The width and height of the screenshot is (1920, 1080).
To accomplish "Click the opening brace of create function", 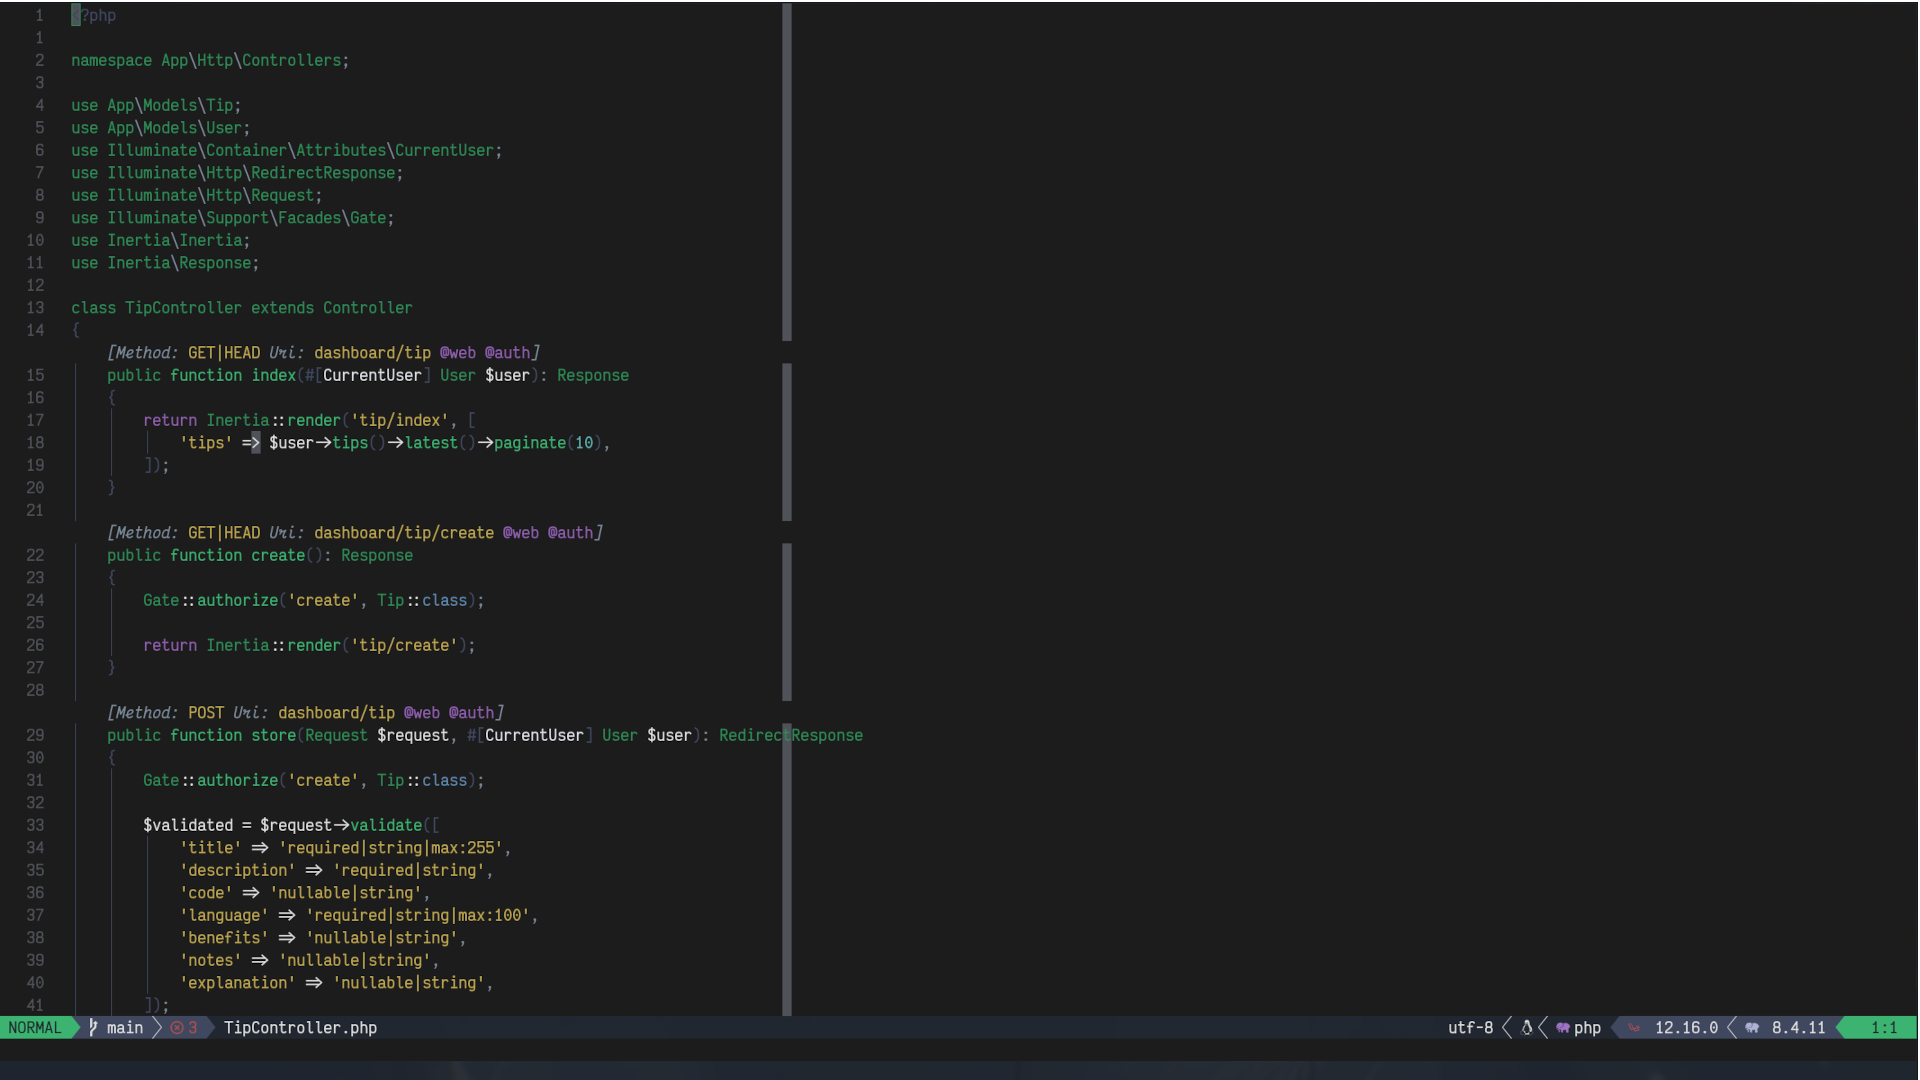I will pyautogui.click(x=112, y=578).
